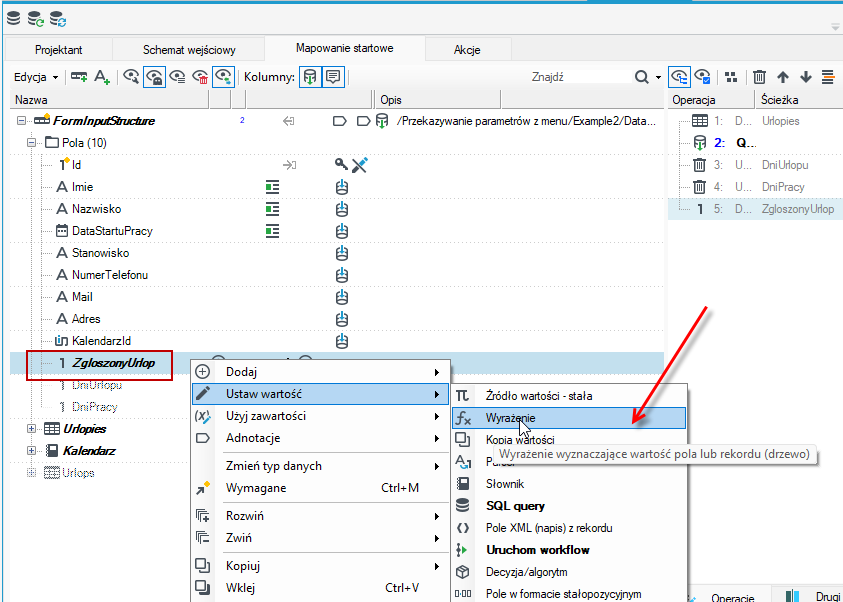
Task: Click the database source icon in the Imie row
Action: click(x=342, y=187)
